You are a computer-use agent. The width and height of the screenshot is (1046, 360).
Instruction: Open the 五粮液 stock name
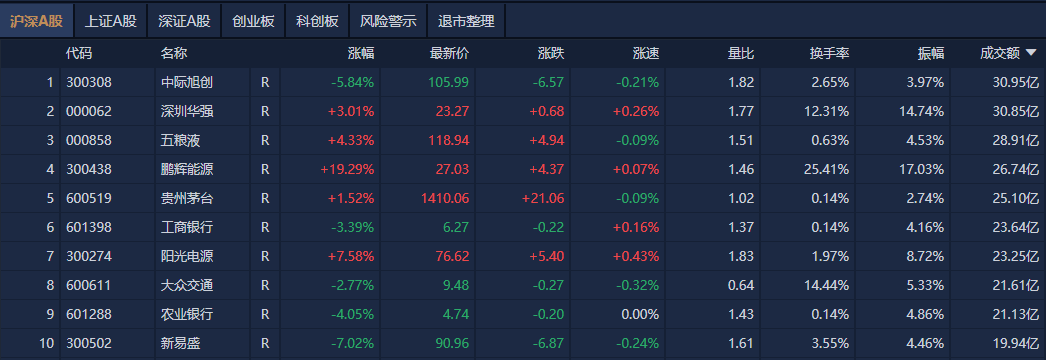tap(181, 141)
